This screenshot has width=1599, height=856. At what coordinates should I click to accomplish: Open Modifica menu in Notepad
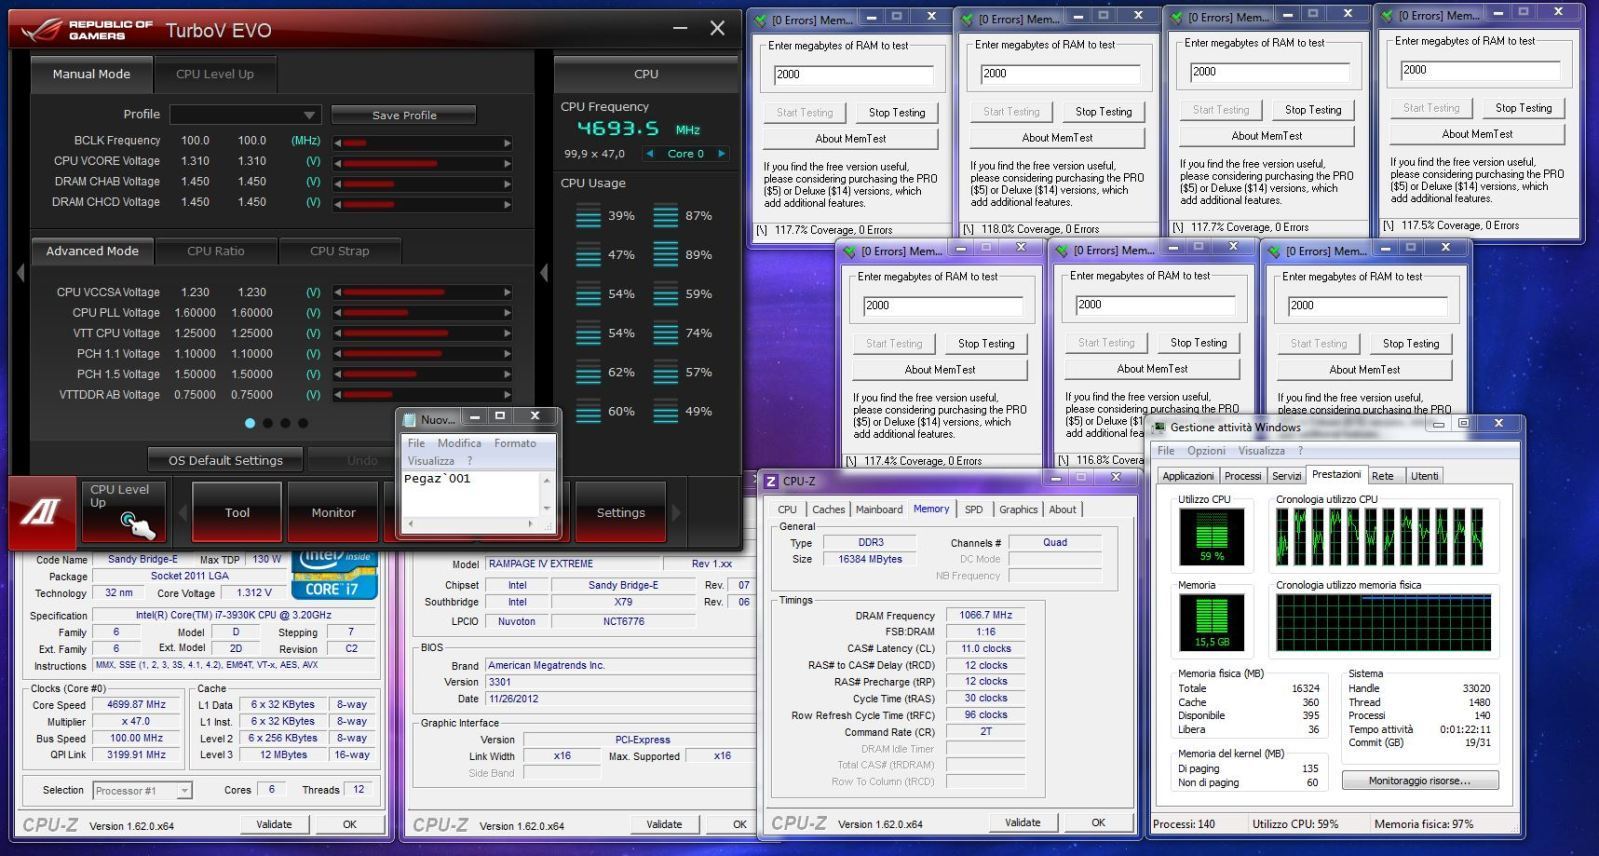(459, 443)
